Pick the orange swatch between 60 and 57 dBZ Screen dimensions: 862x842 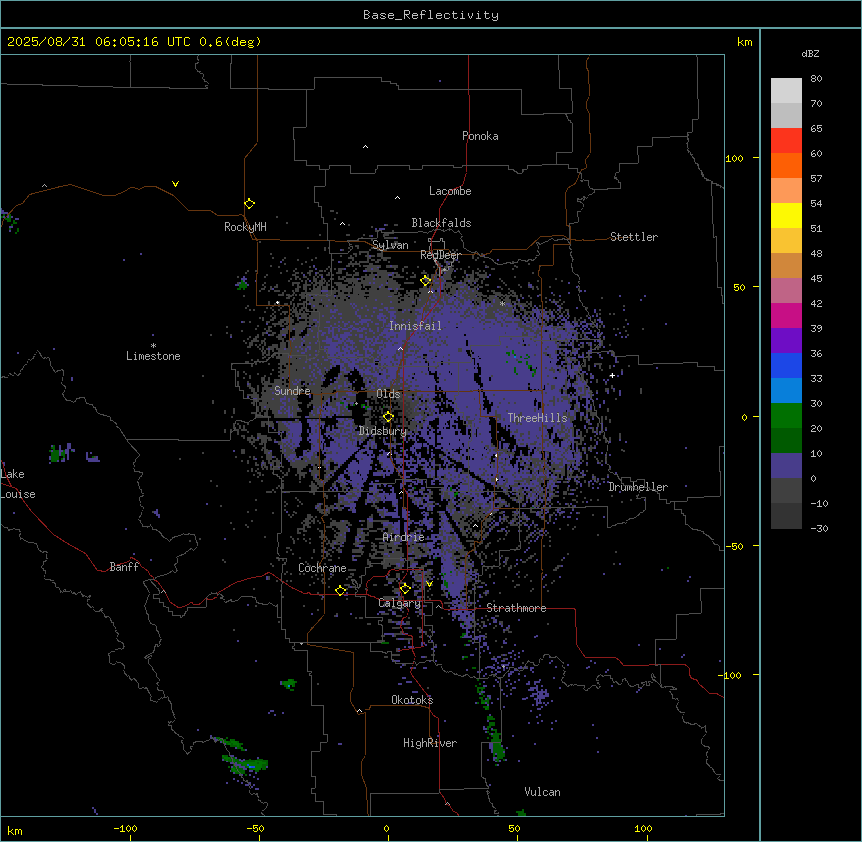(x=786, y=165)
